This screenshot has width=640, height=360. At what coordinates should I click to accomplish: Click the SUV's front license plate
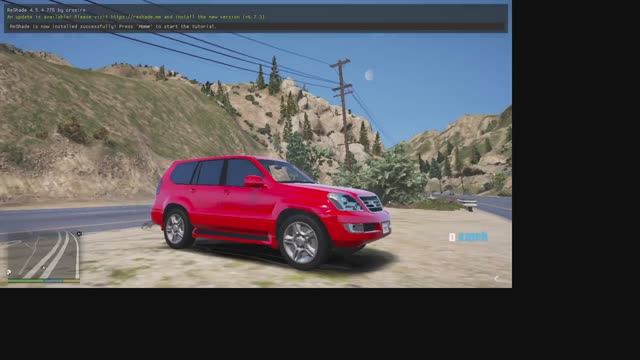(386, 228)
